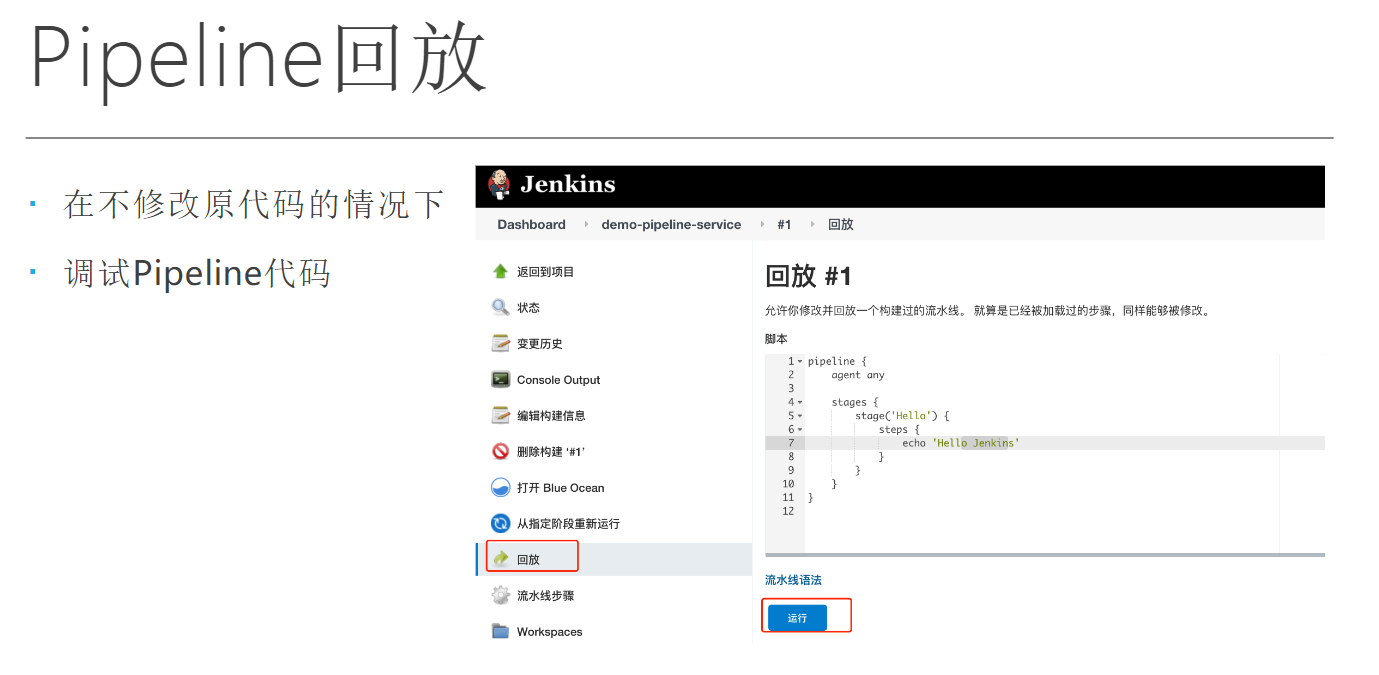The width and height of the screenshot is (1379, 675).
Task: Click the magnifier icon beside 状态
Action: pyautogui.click(x=501, y=307)
